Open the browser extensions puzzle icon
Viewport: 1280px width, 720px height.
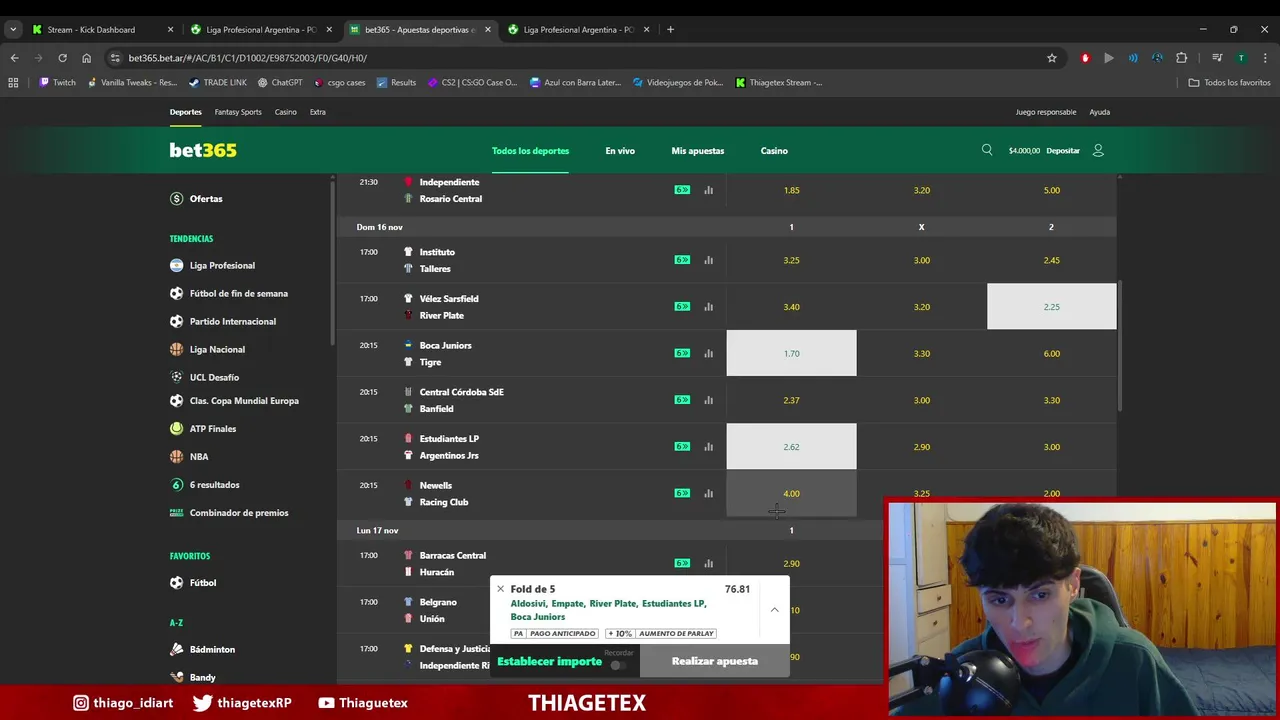coord(1181,58)
